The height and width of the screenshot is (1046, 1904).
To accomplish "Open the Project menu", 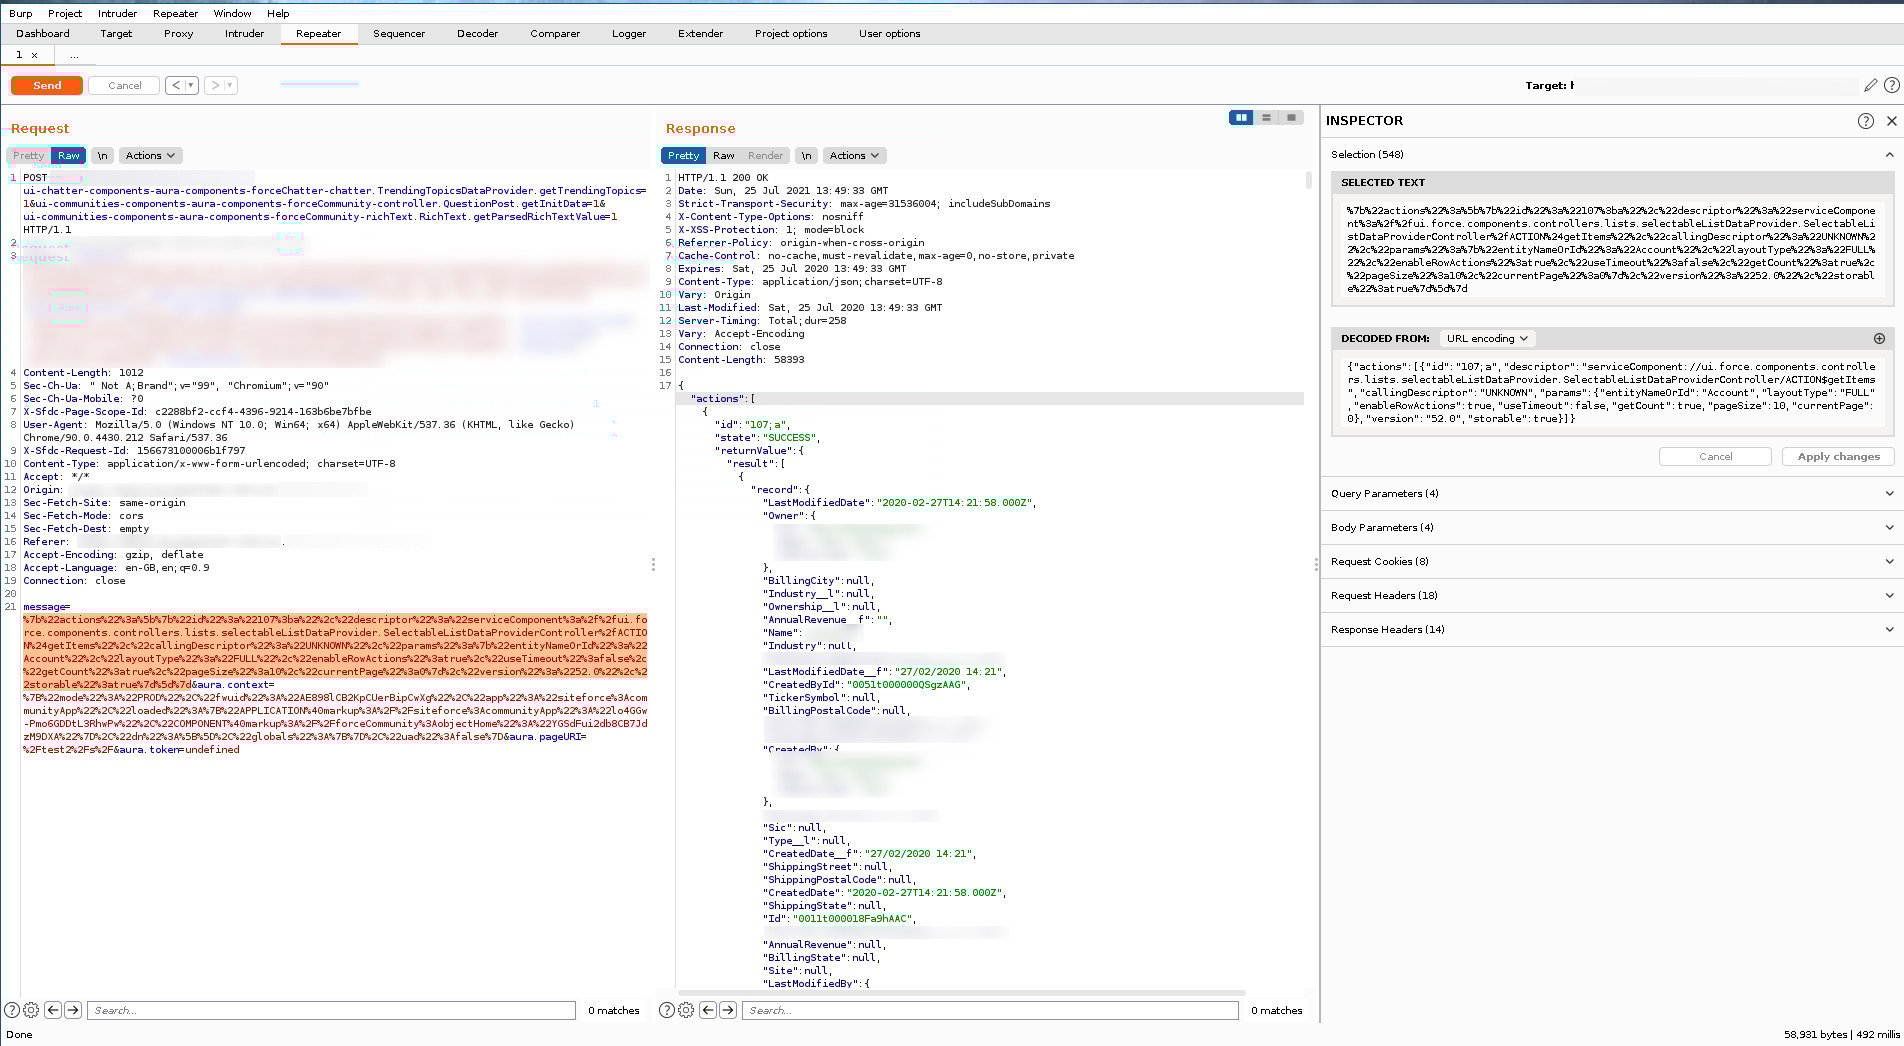I will pyautogui.click(x=65, y=14).
